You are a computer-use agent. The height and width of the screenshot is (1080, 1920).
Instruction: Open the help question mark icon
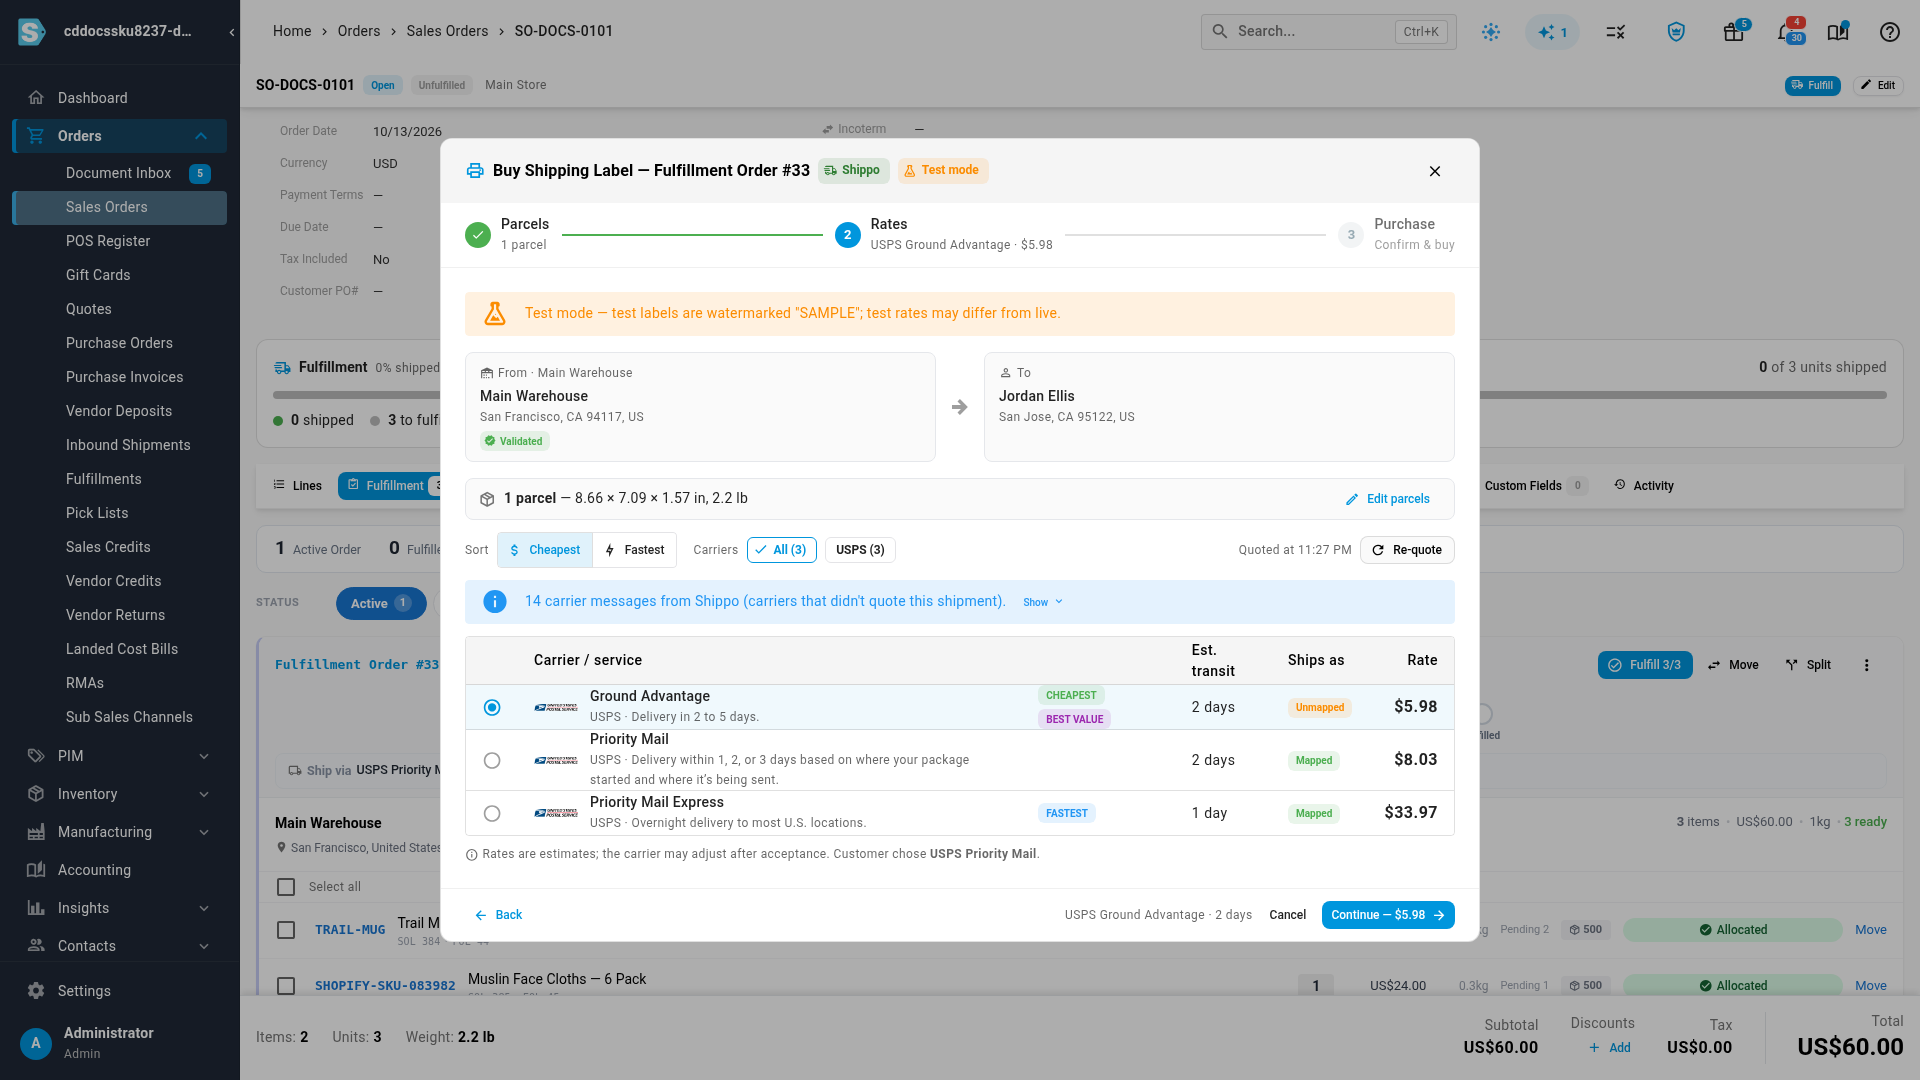coord(1889,32)
